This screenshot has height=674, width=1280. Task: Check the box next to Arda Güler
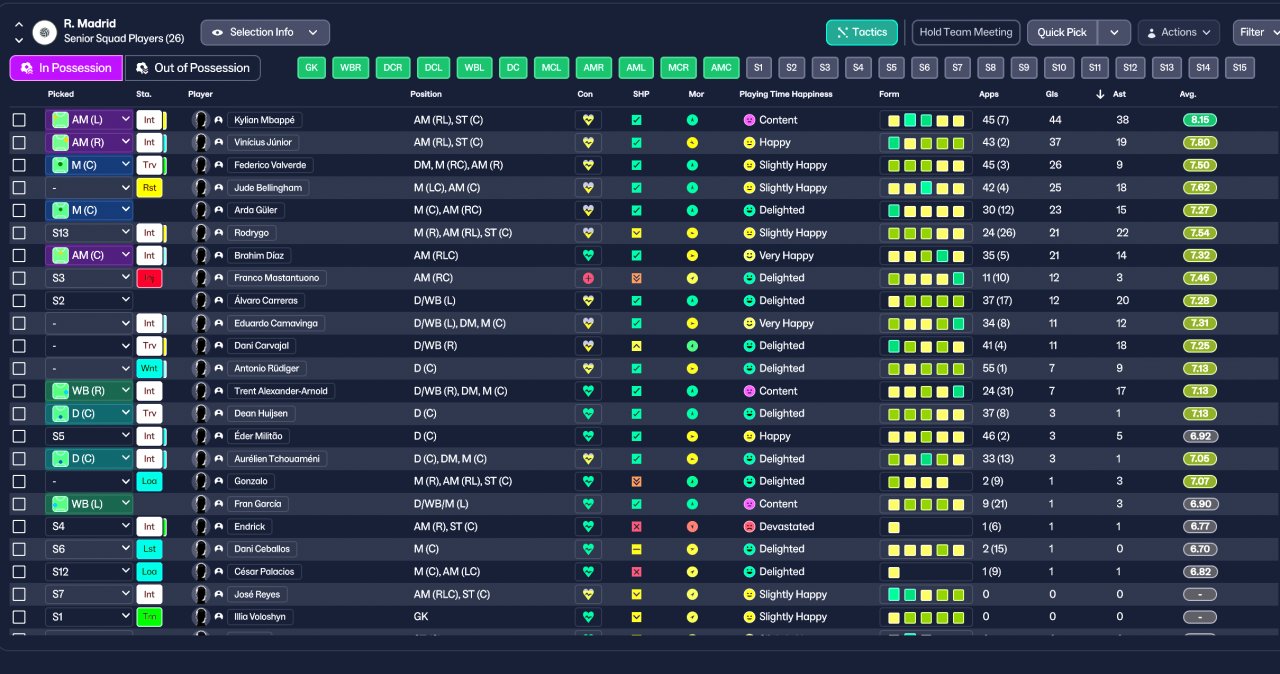[x=19, y=210]
